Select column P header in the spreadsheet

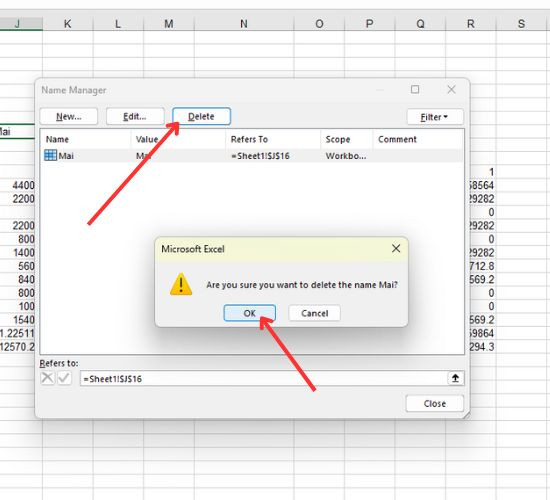point(369,24)
